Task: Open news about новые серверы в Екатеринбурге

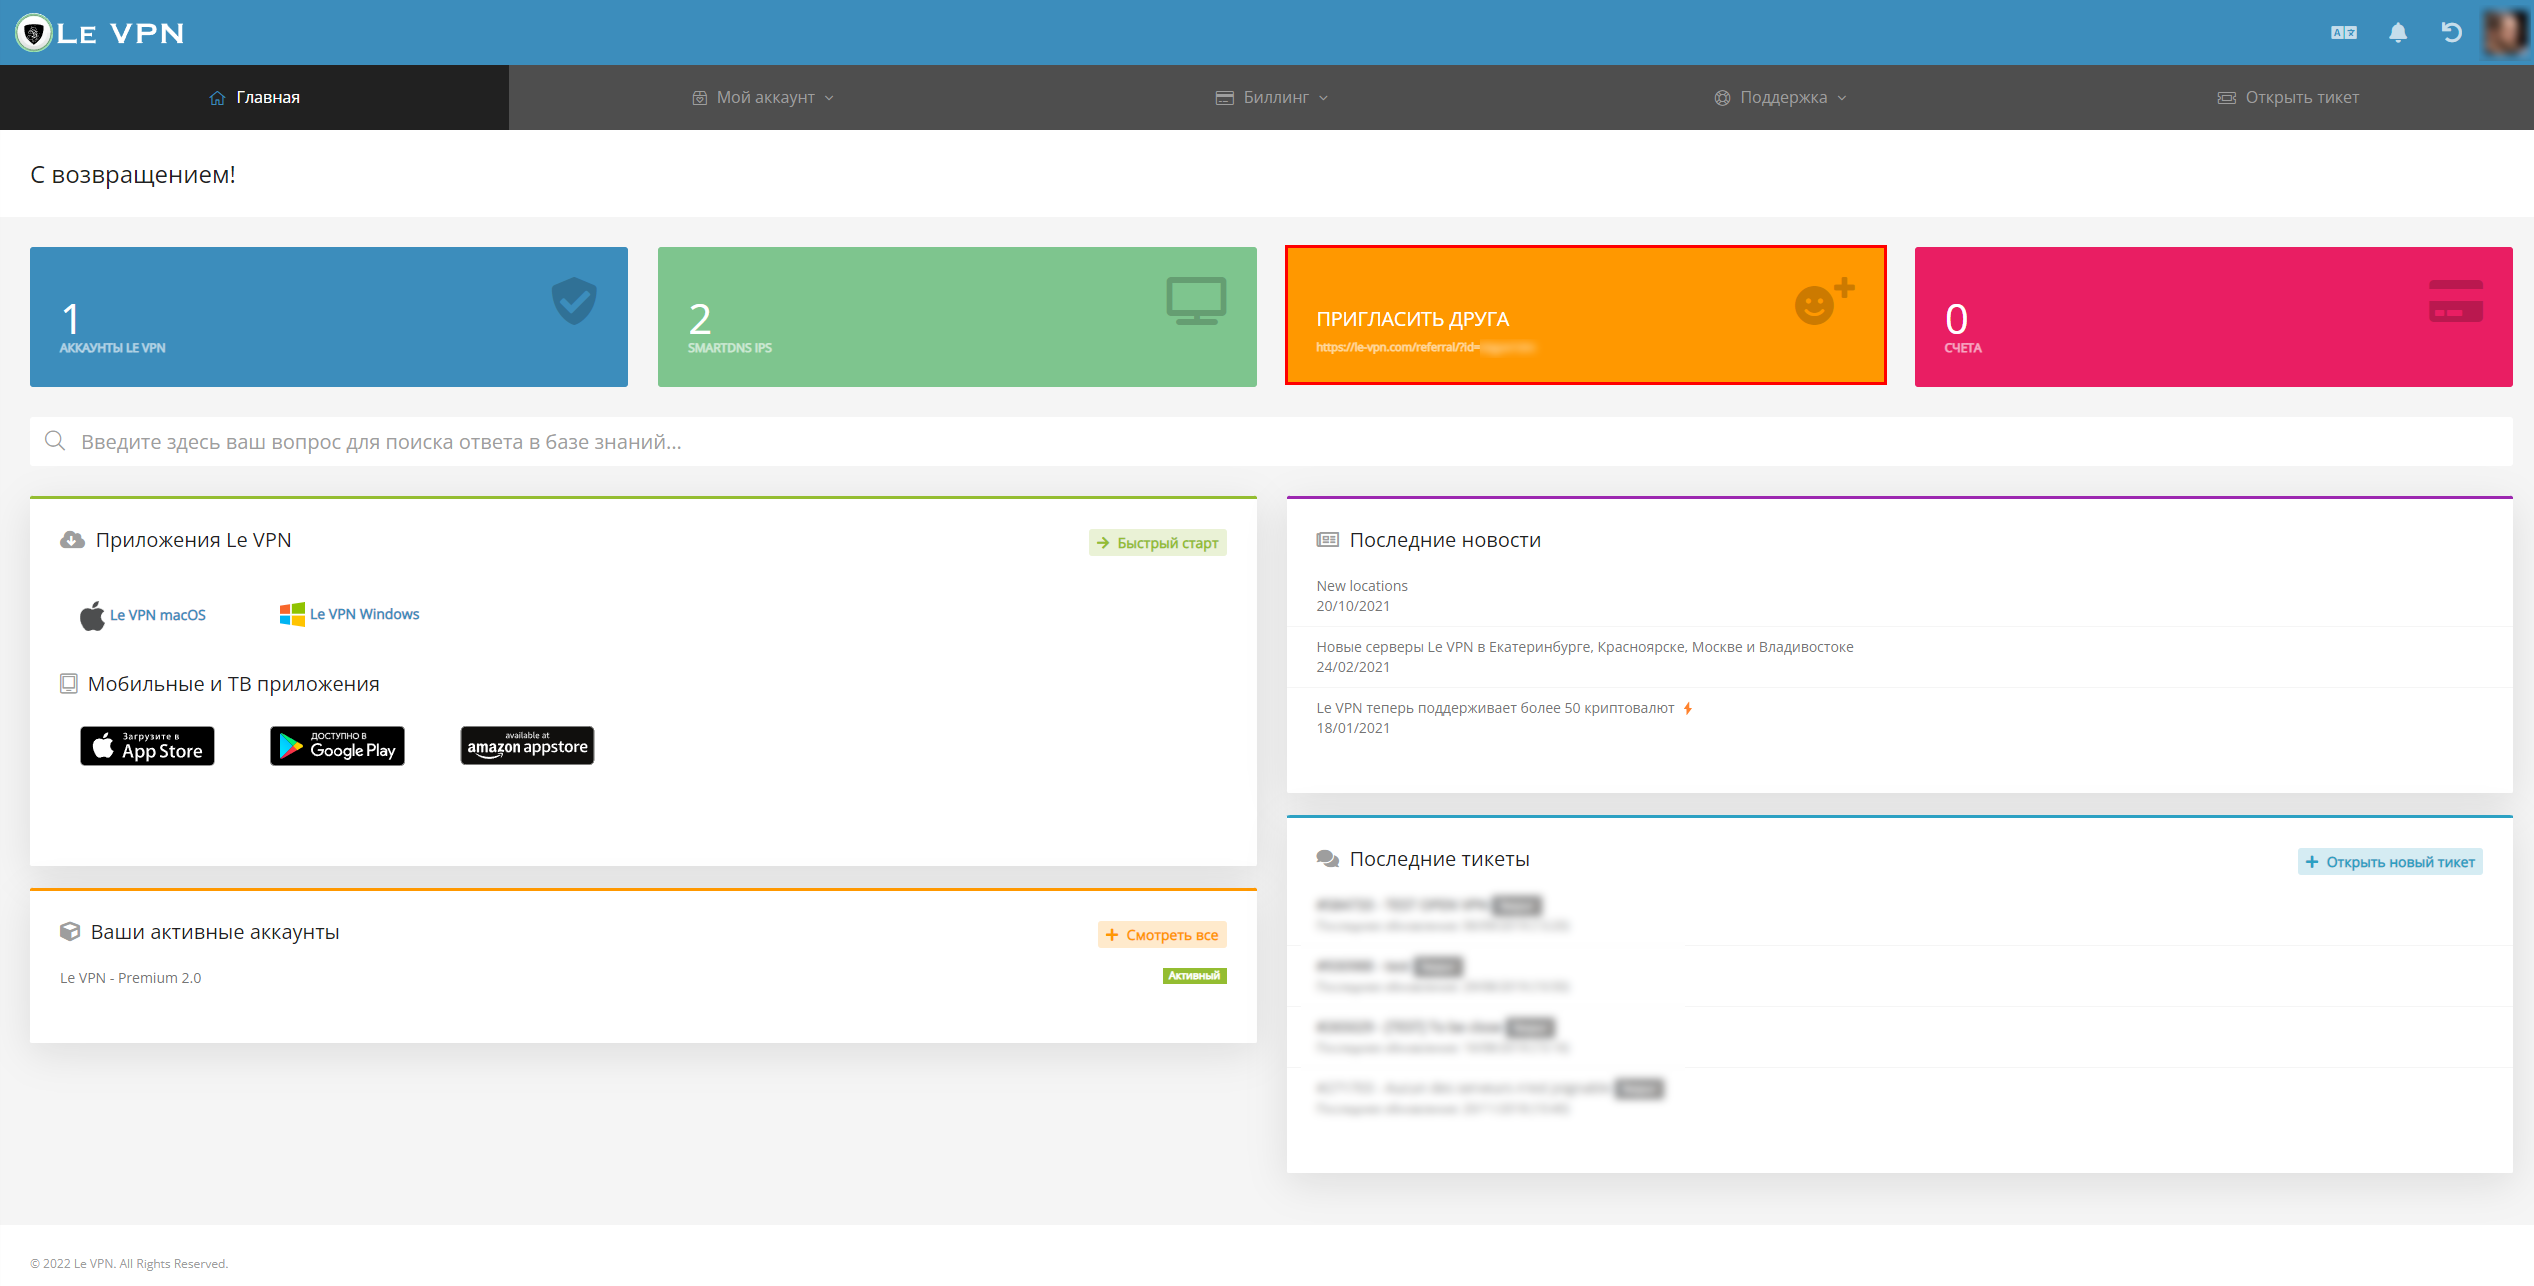Action: (x=1585, y=647)
